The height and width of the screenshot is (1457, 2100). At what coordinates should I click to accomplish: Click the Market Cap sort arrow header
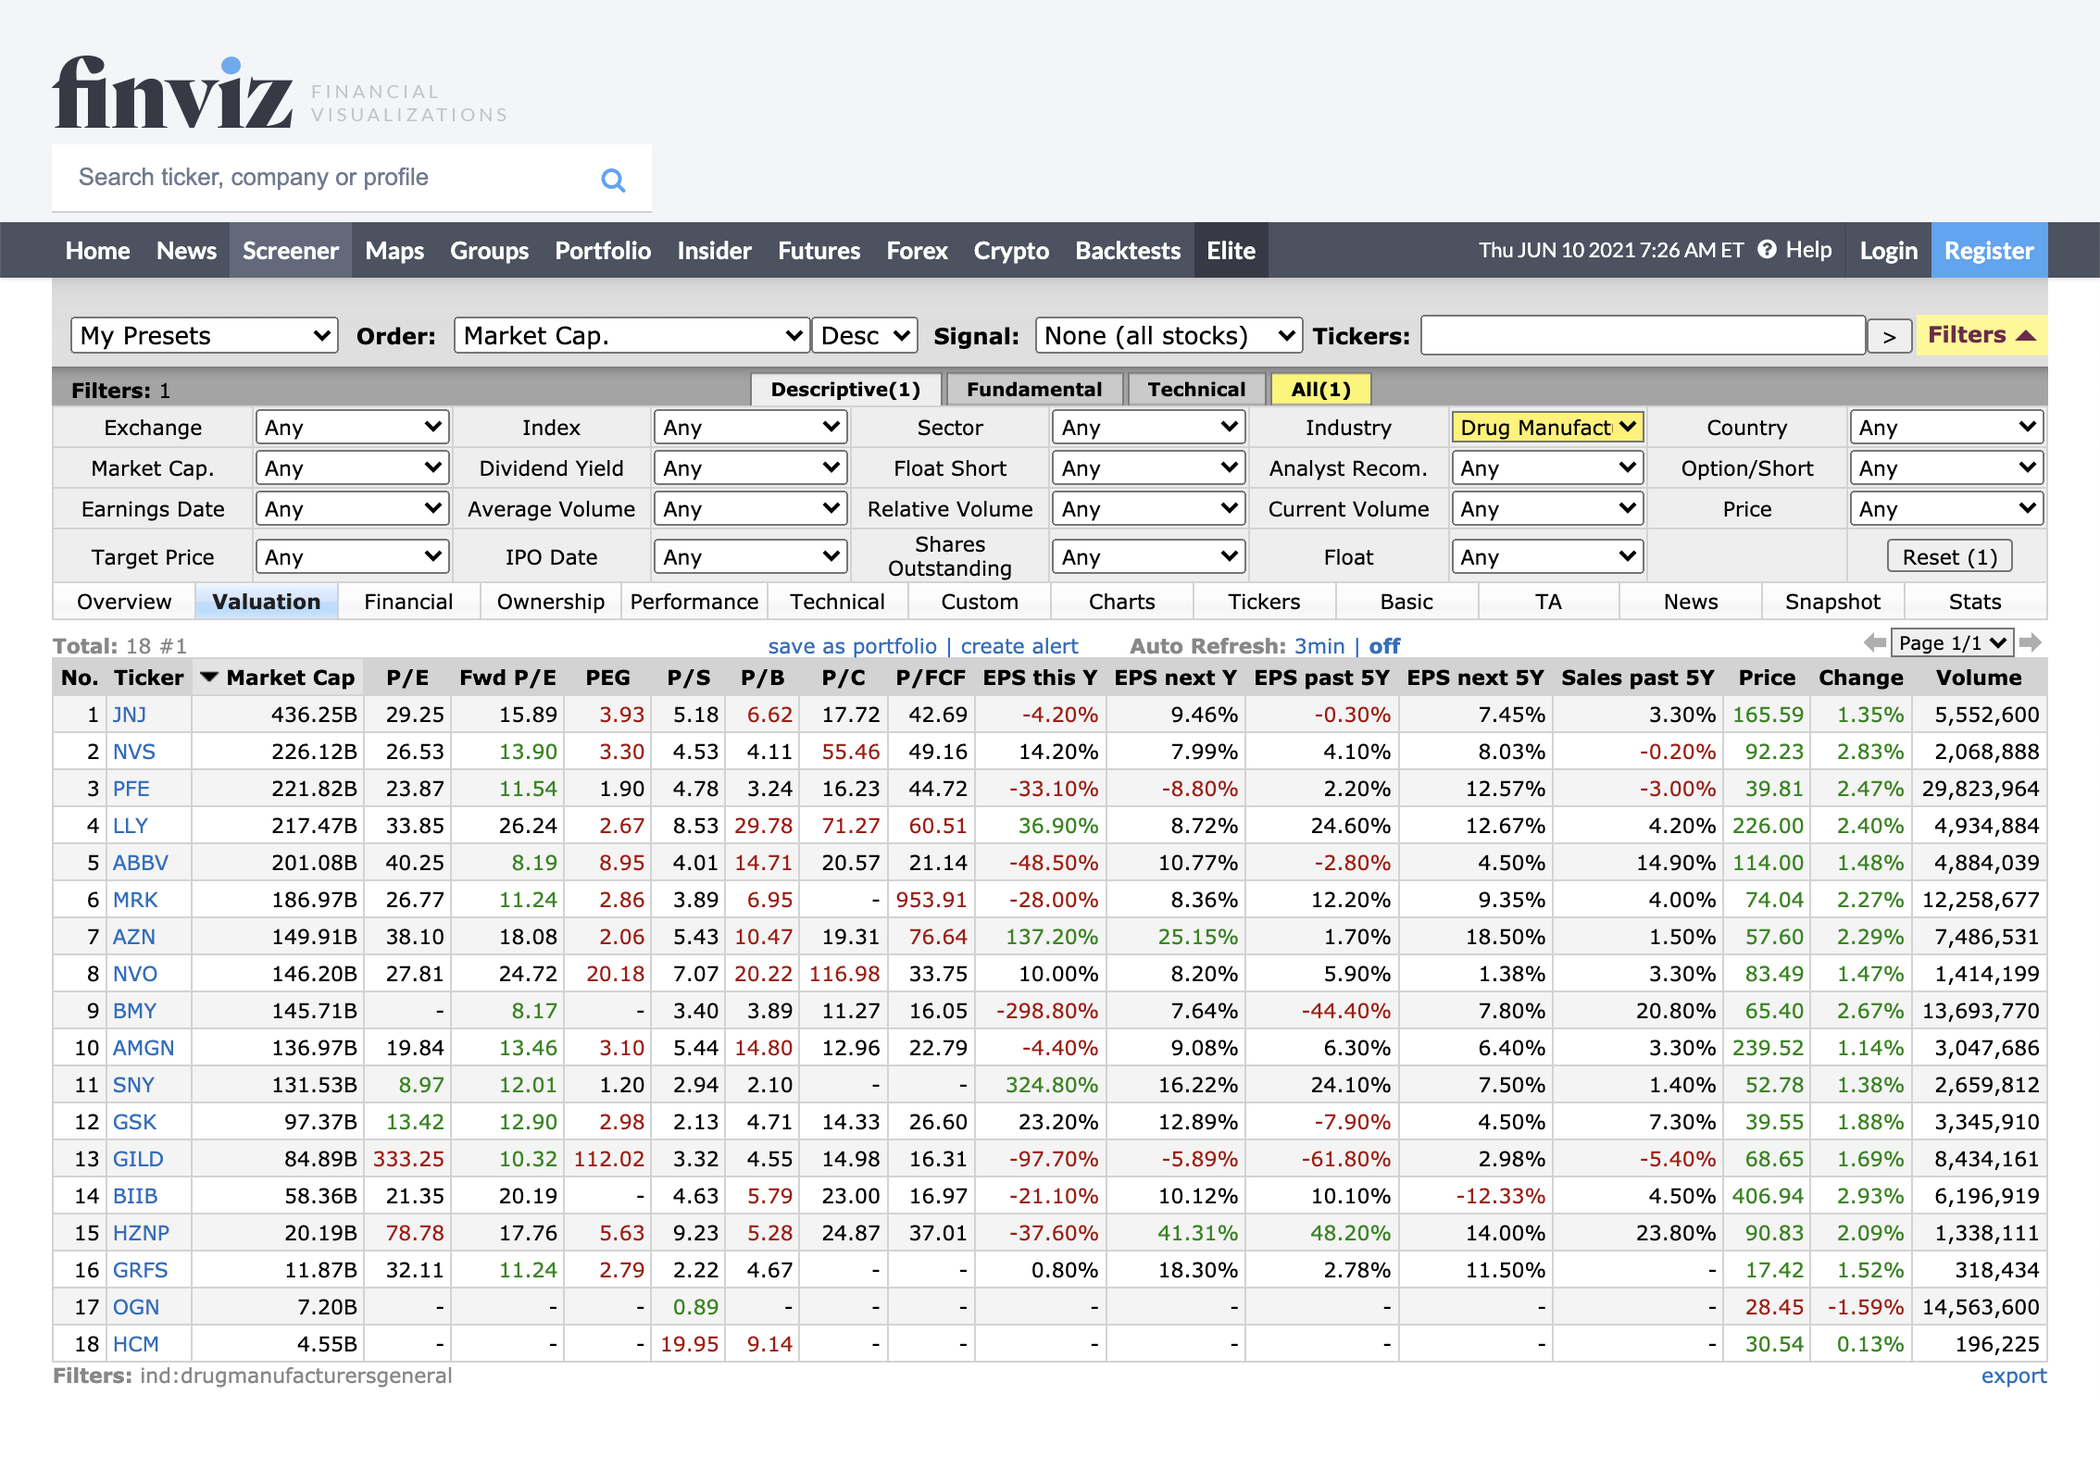pyautogui.click(x=279, y=678)
